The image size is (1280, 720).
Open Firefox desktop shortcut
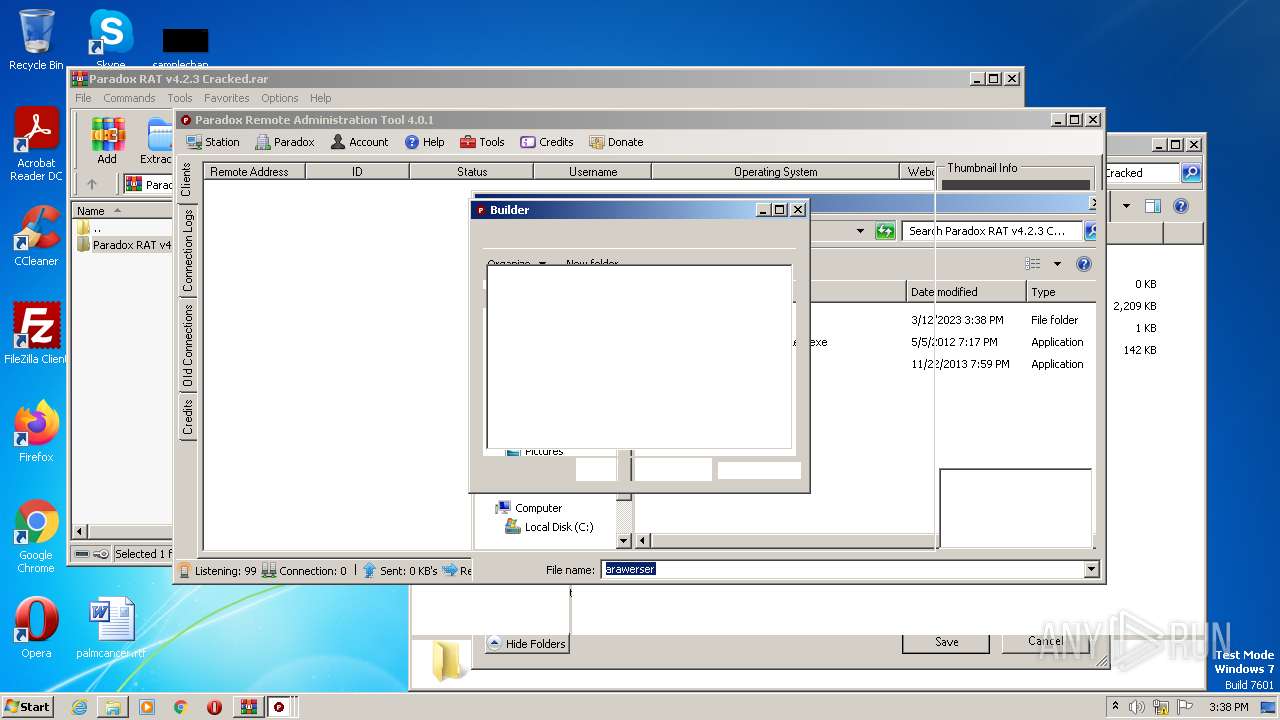pos(36,431)
